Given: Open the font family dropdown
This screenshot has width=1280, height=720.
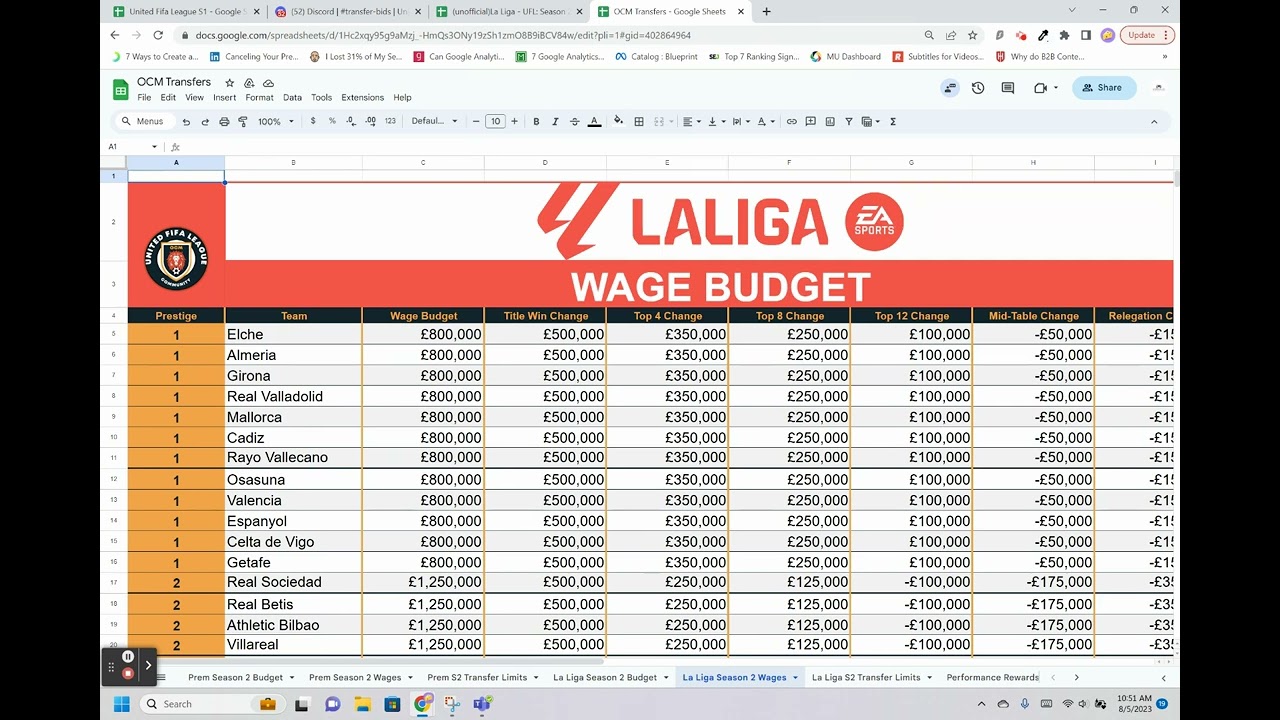Looking at the screenshot, I should 434,121.
